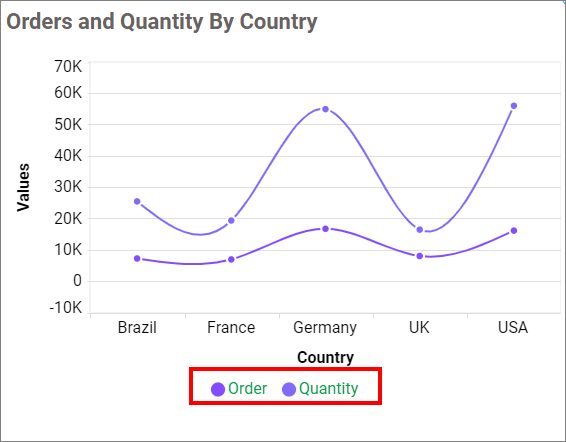
Task: Click the Country axis title
Action: coord(325,357)
